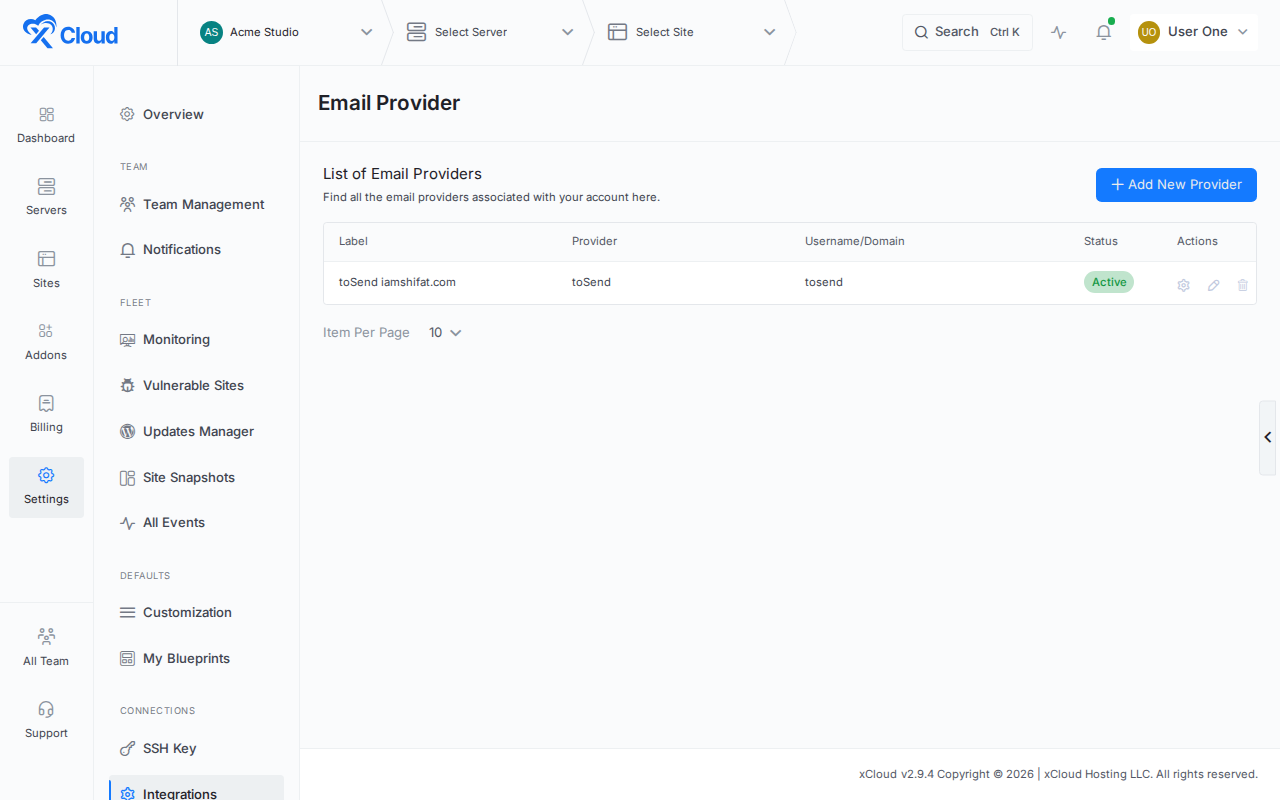Click the settings gear for toSend provider

(1183, 285)
